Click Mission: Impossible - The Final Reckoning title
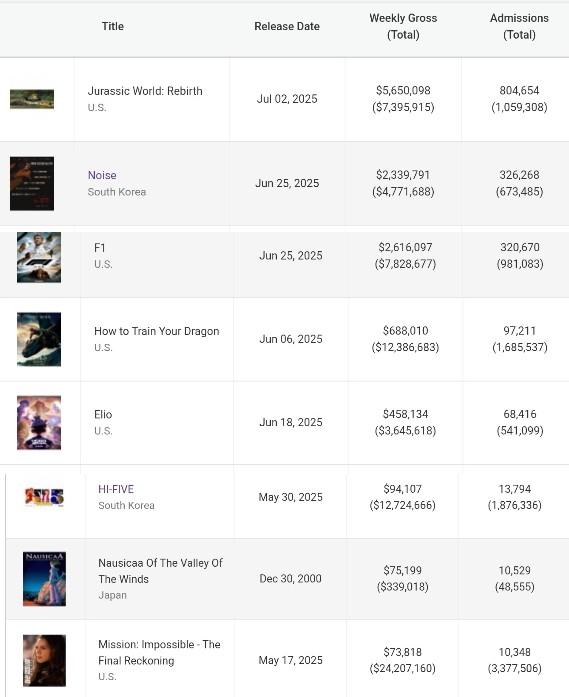This screenshot has height=697, width=569. (159, 652)
